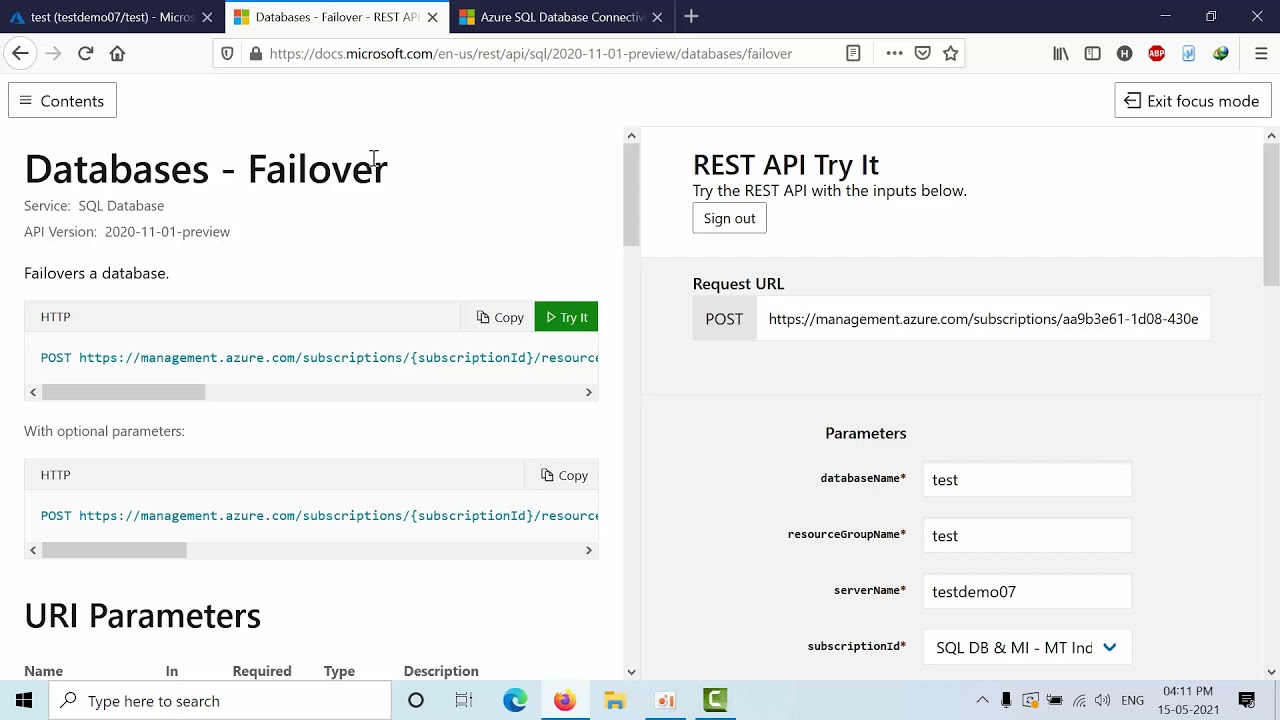The image size is (1280, 720).
Task: Click the left pane scroll-down arrow
Action: (631, 672)
